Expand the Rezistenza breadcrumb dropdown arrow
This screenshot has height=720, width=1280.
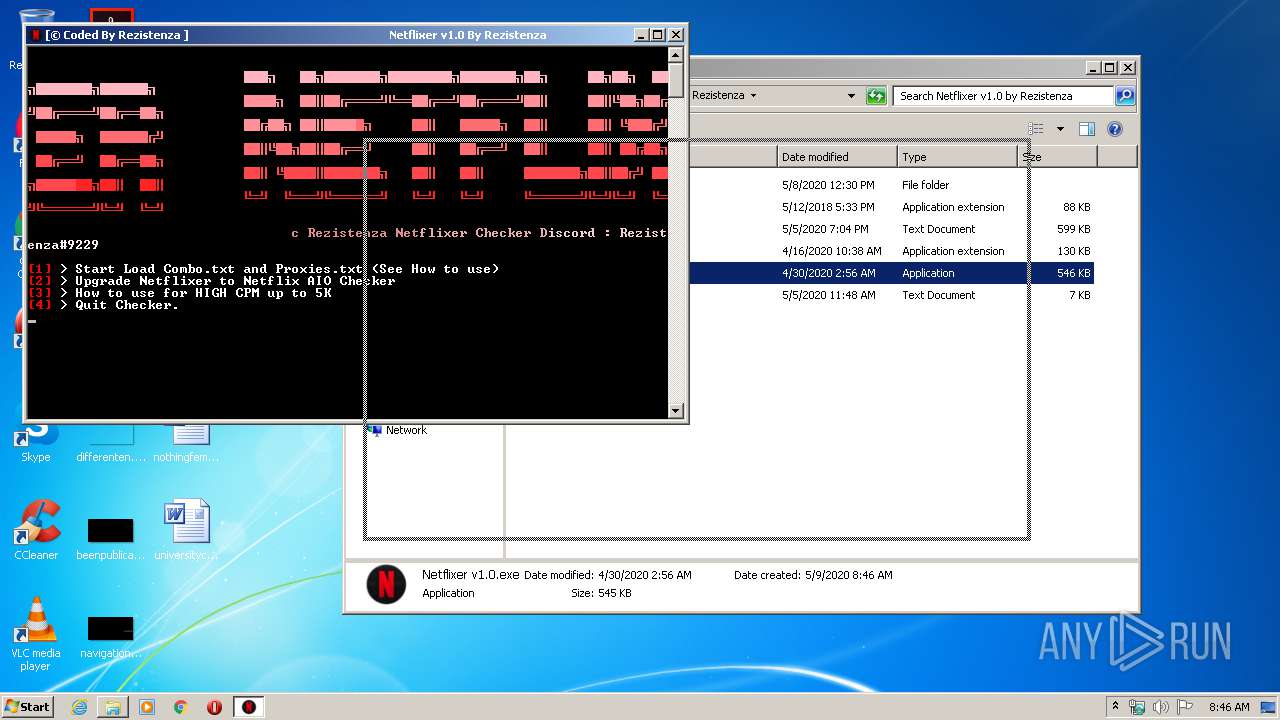(x=753, y=96)
